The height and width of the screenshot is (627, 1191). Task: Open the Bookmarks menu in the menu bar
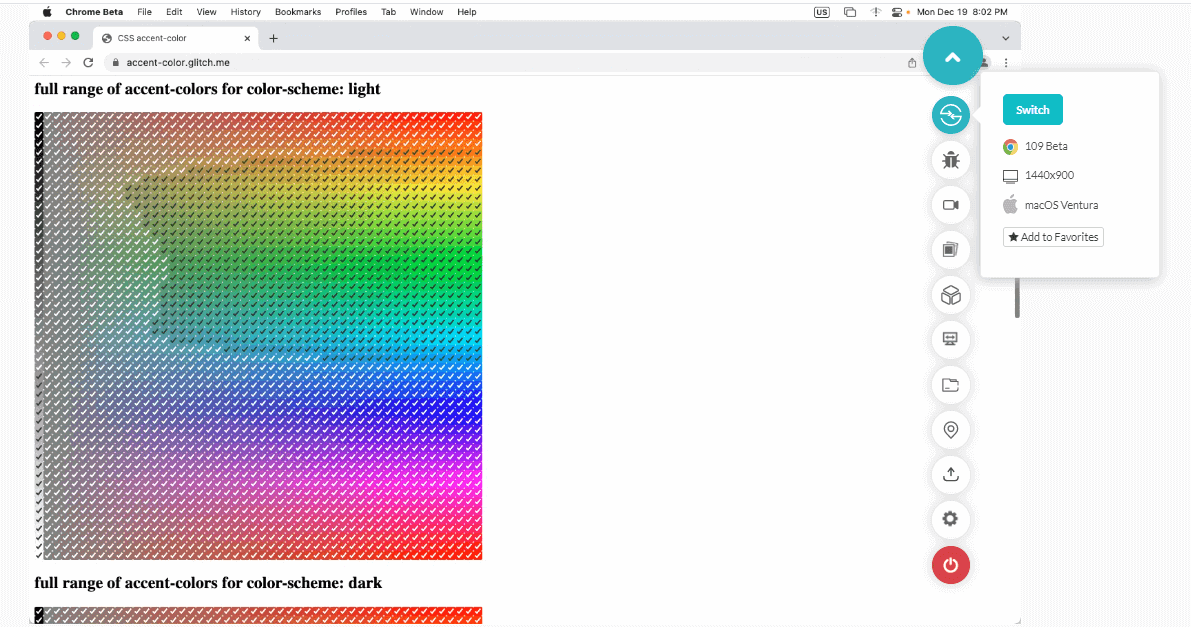[x=297, y=12]
